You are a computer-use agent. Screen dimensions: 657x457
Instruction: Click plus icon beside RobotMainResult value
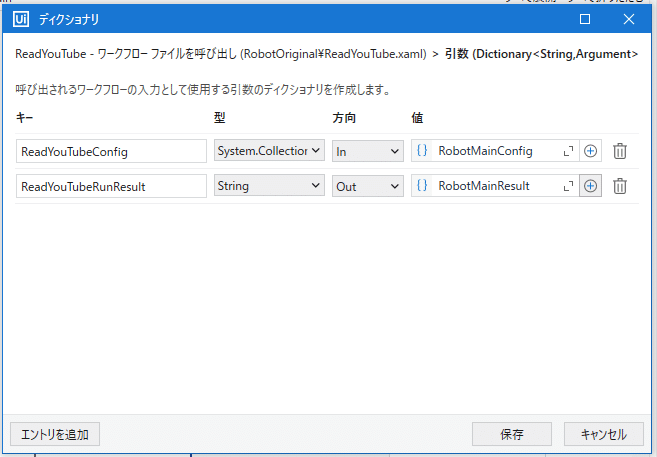(x=590, y=186)
